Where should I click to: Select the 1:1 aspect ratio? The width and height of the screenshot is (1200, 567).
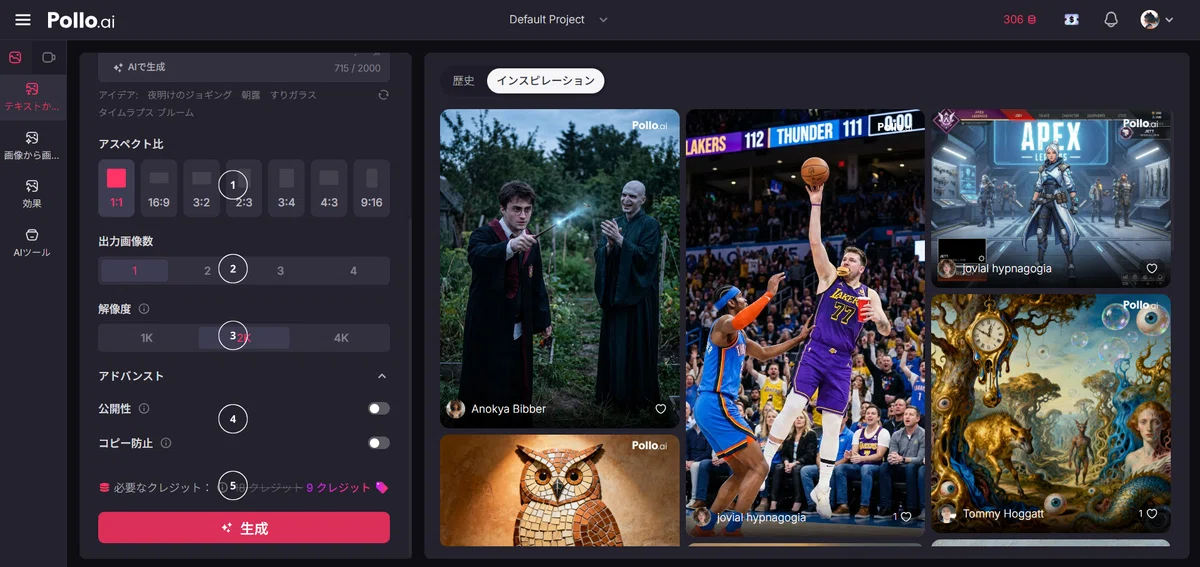tap(116, 188)
